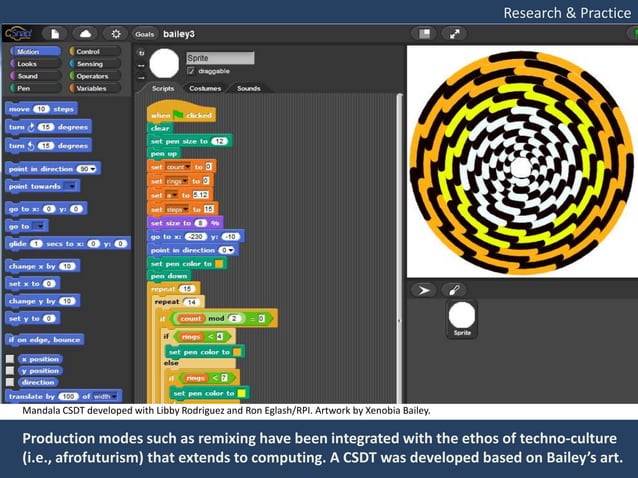Click the pen up block
Image resolution: width=638 pixels, height=478 pixels.
click(164, 153)
